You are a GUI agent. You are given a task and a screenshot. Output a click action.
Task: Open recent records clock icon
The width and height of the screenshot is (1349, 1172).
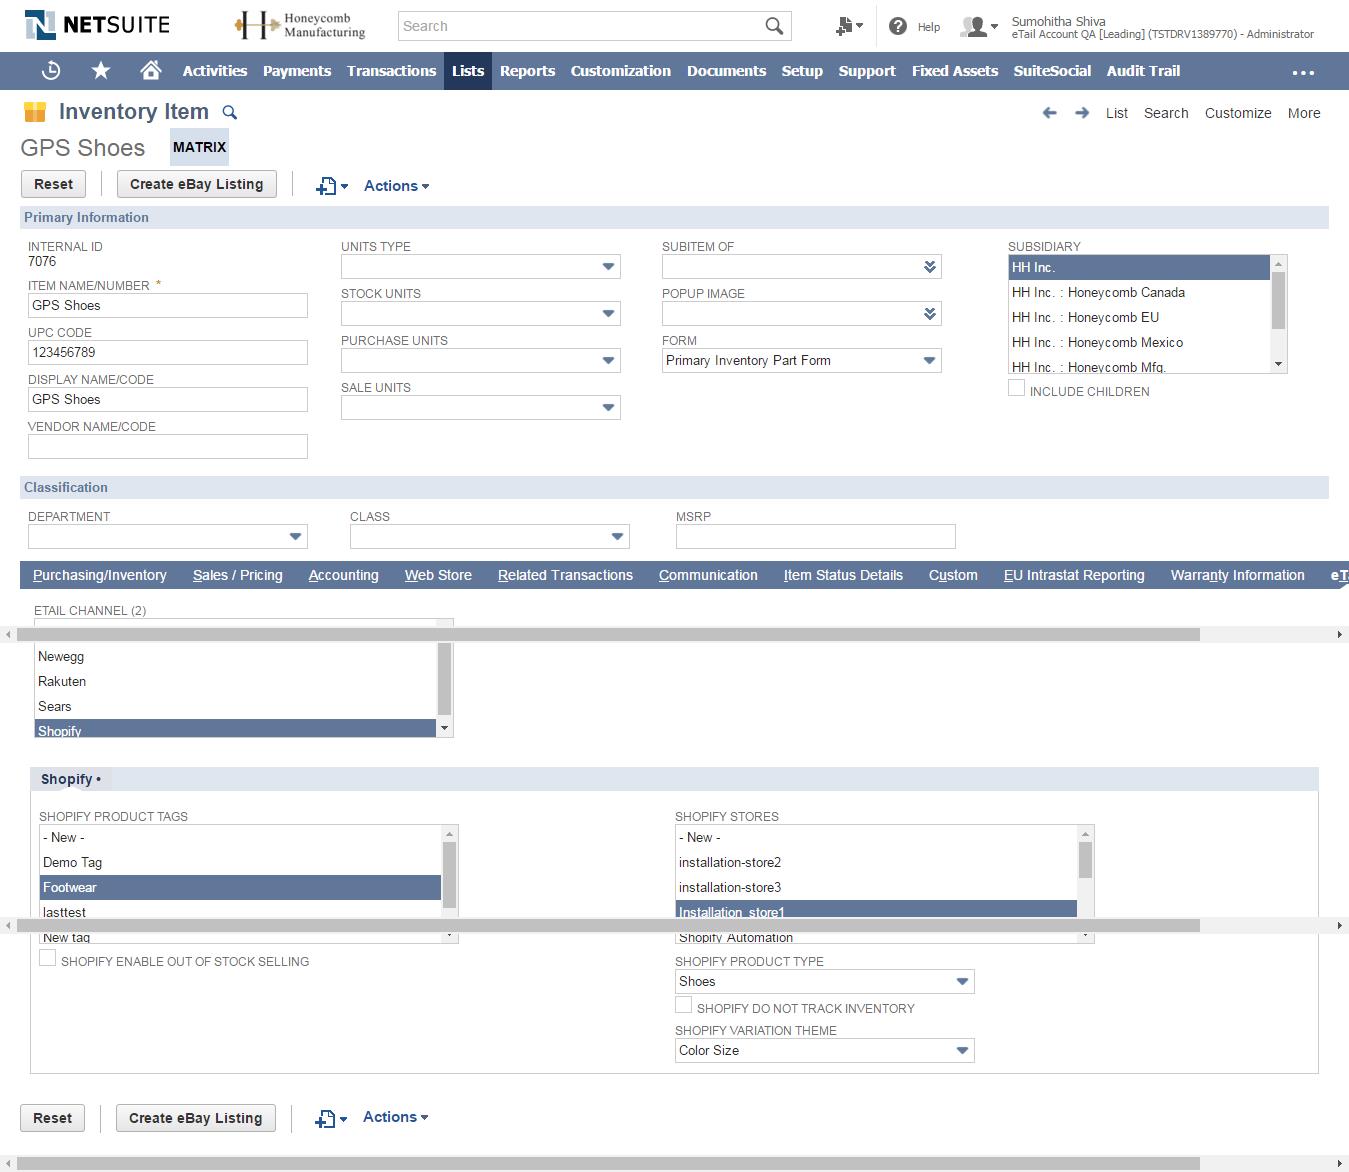pos(51,71)
